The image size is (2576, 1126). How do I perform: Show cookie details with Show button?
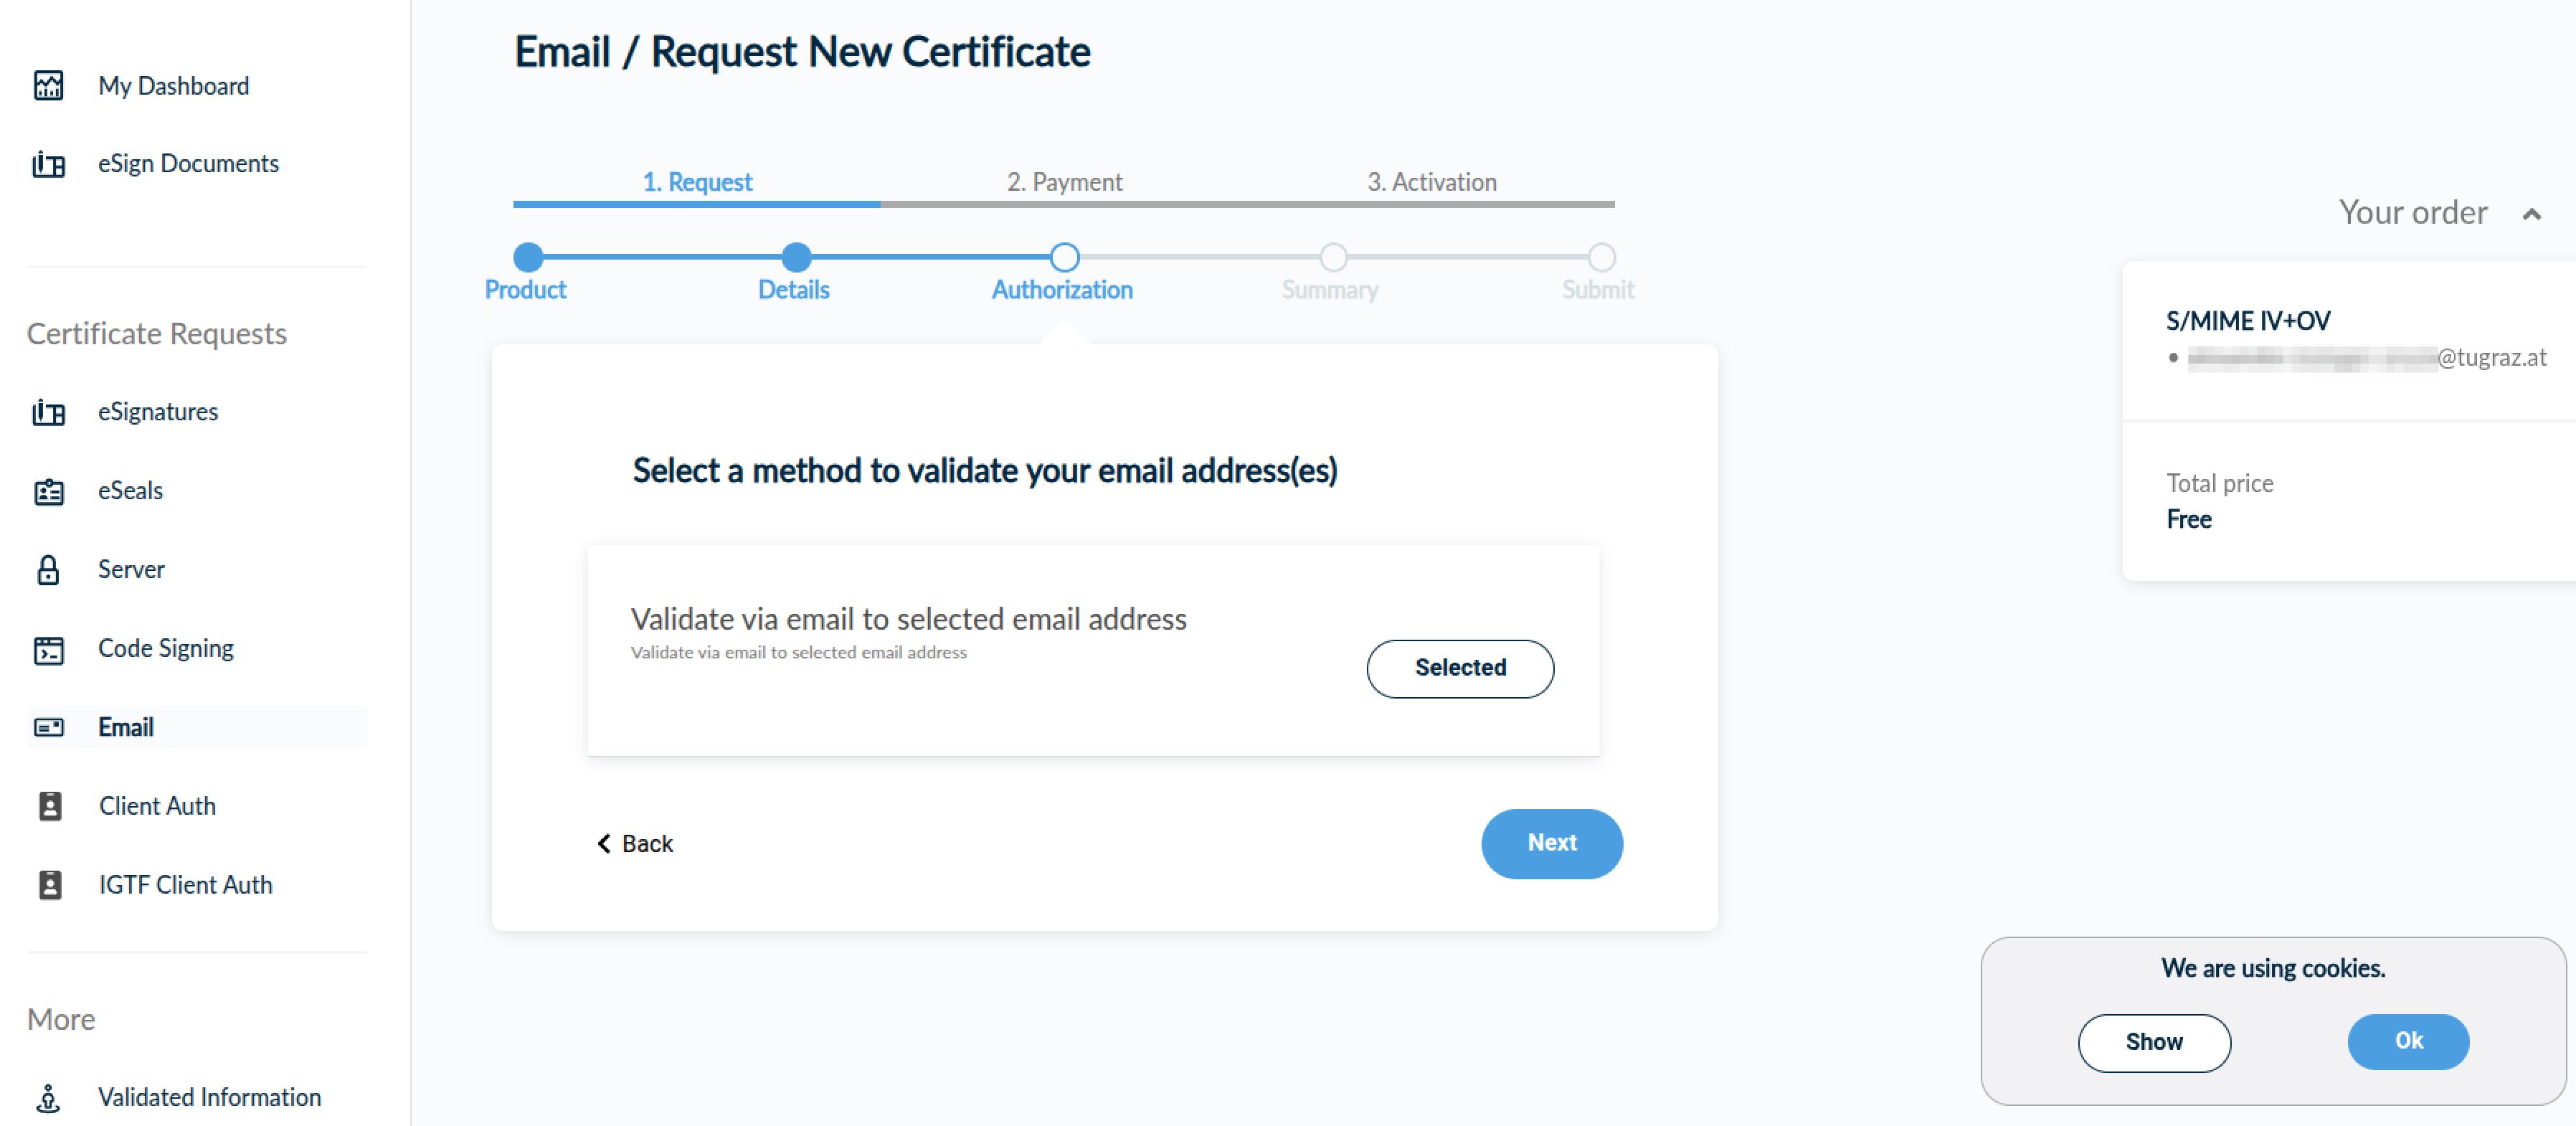pyautogui.click(x=2153, y=1042)
